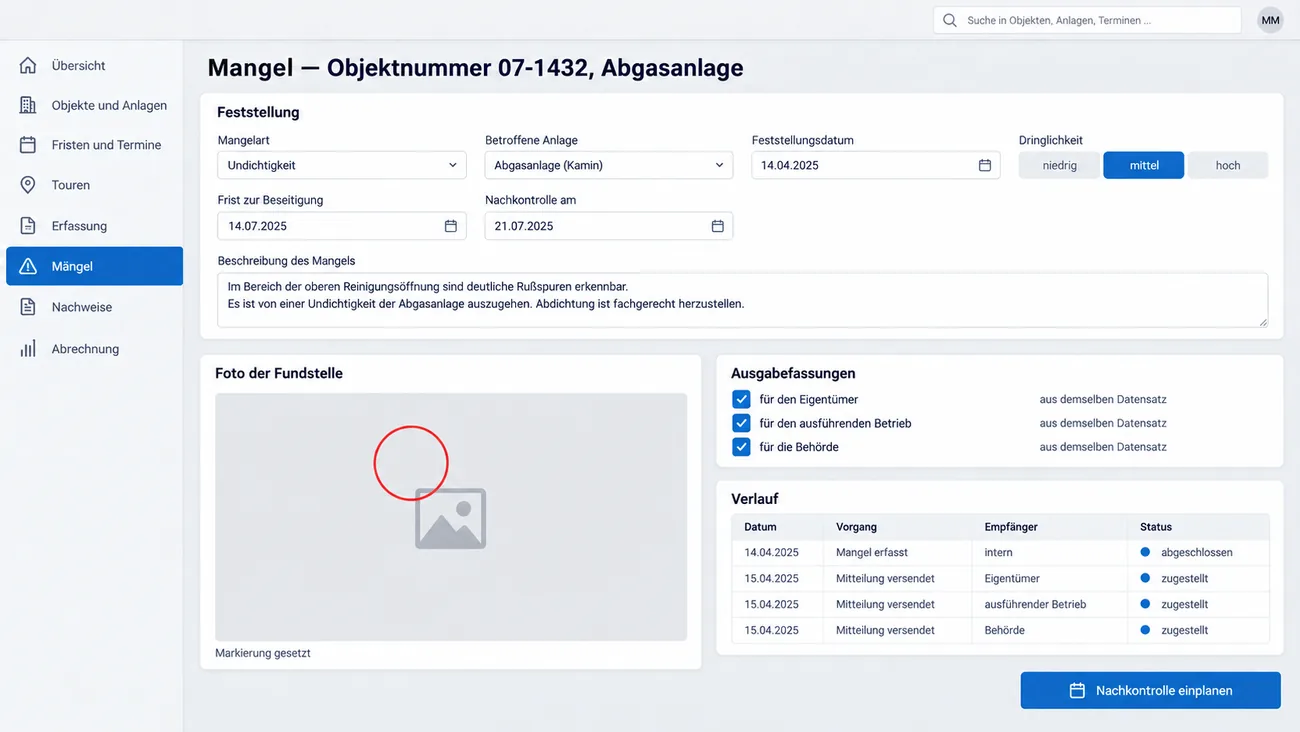This screenshot has height=732, width=1300.
Task: Uncheck 'für den Eigentümer' checkbox
Action: (741, 399)
